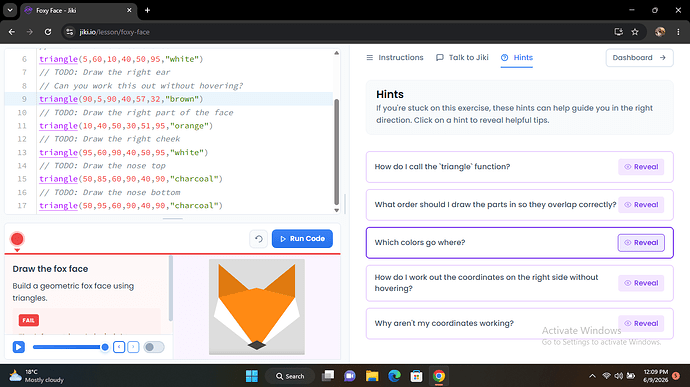The image size is (690, 387).
Task: Step to next frame arrow
Action: [133, 347]
